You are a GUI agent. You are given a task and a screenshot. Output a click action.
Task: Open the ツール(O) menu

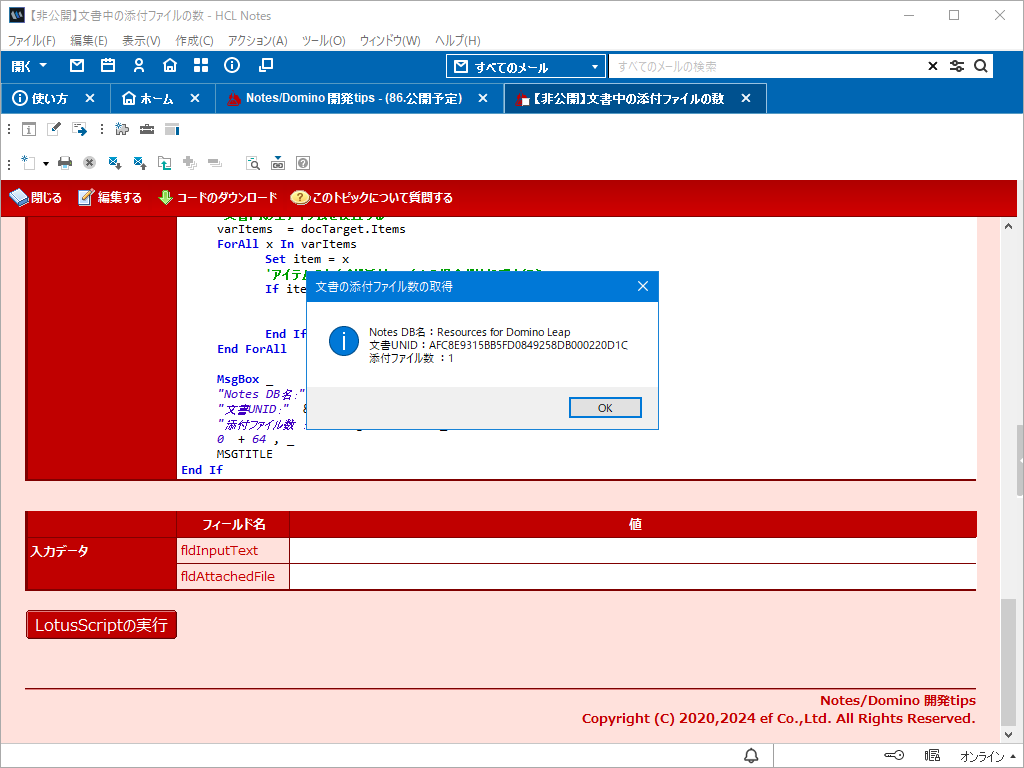[323, 41]
